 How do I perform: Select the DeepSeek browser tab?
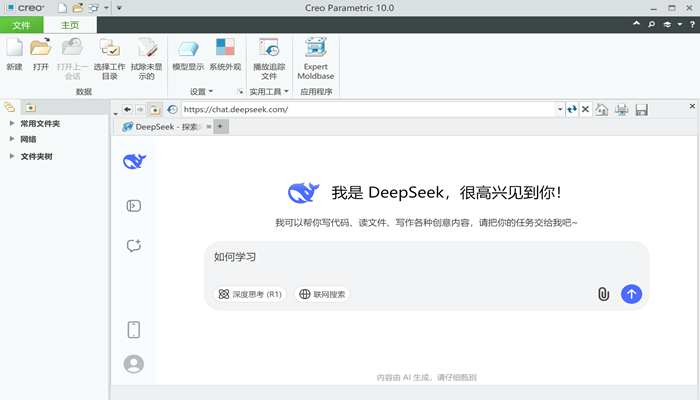162,127
